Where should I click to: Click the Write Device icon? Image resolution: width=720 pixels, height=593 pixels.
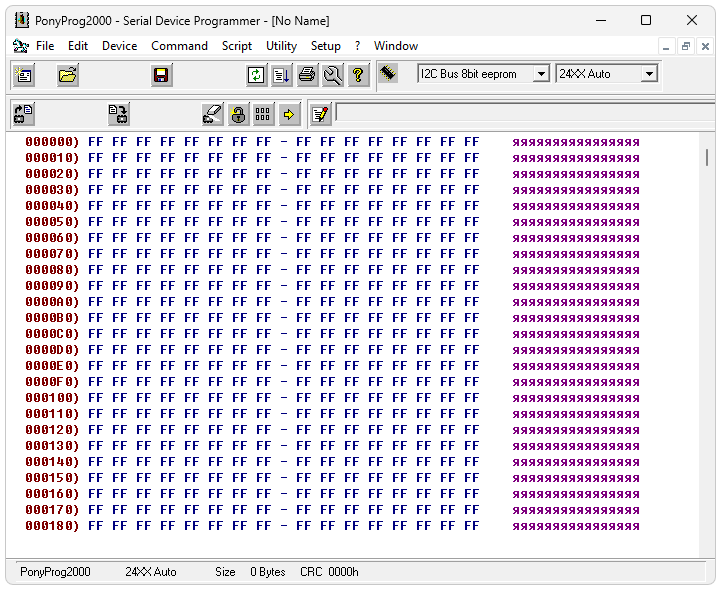coord(118,114)
